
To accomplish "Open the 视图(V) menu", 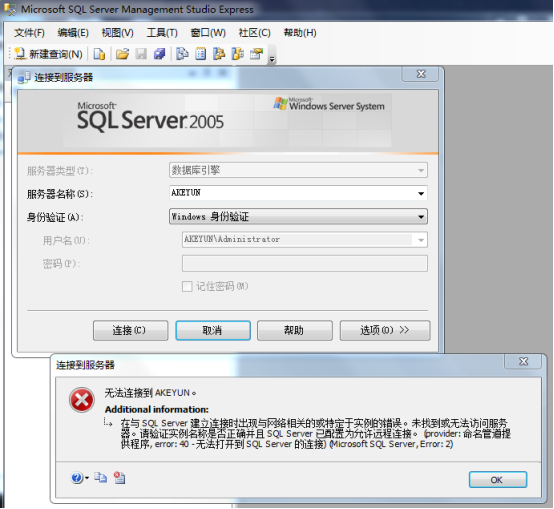I will (117, 33).
